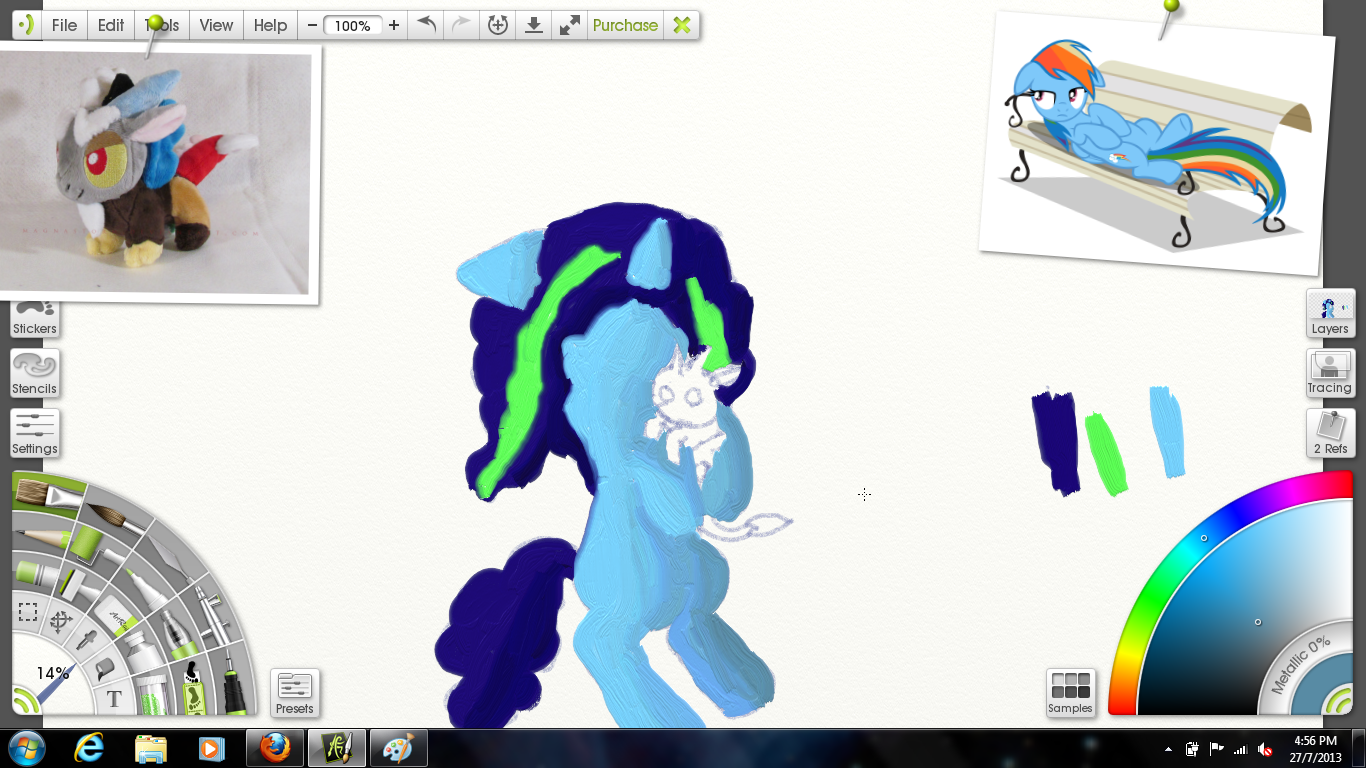Select the Wax Crayon tool
Screen dimensions: 1366x768
(34, 573)
